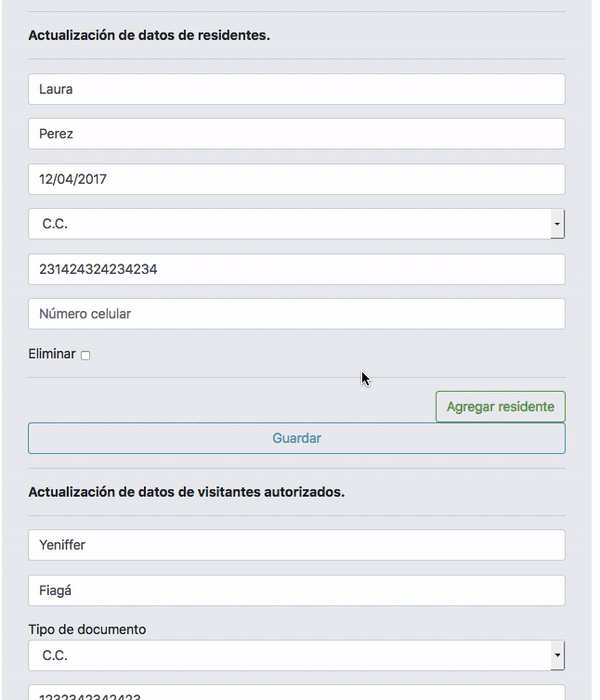Click the heading Actualización de datos de residentes
Image resolution: width=600 pixels, height=700 pixels.
149,35
